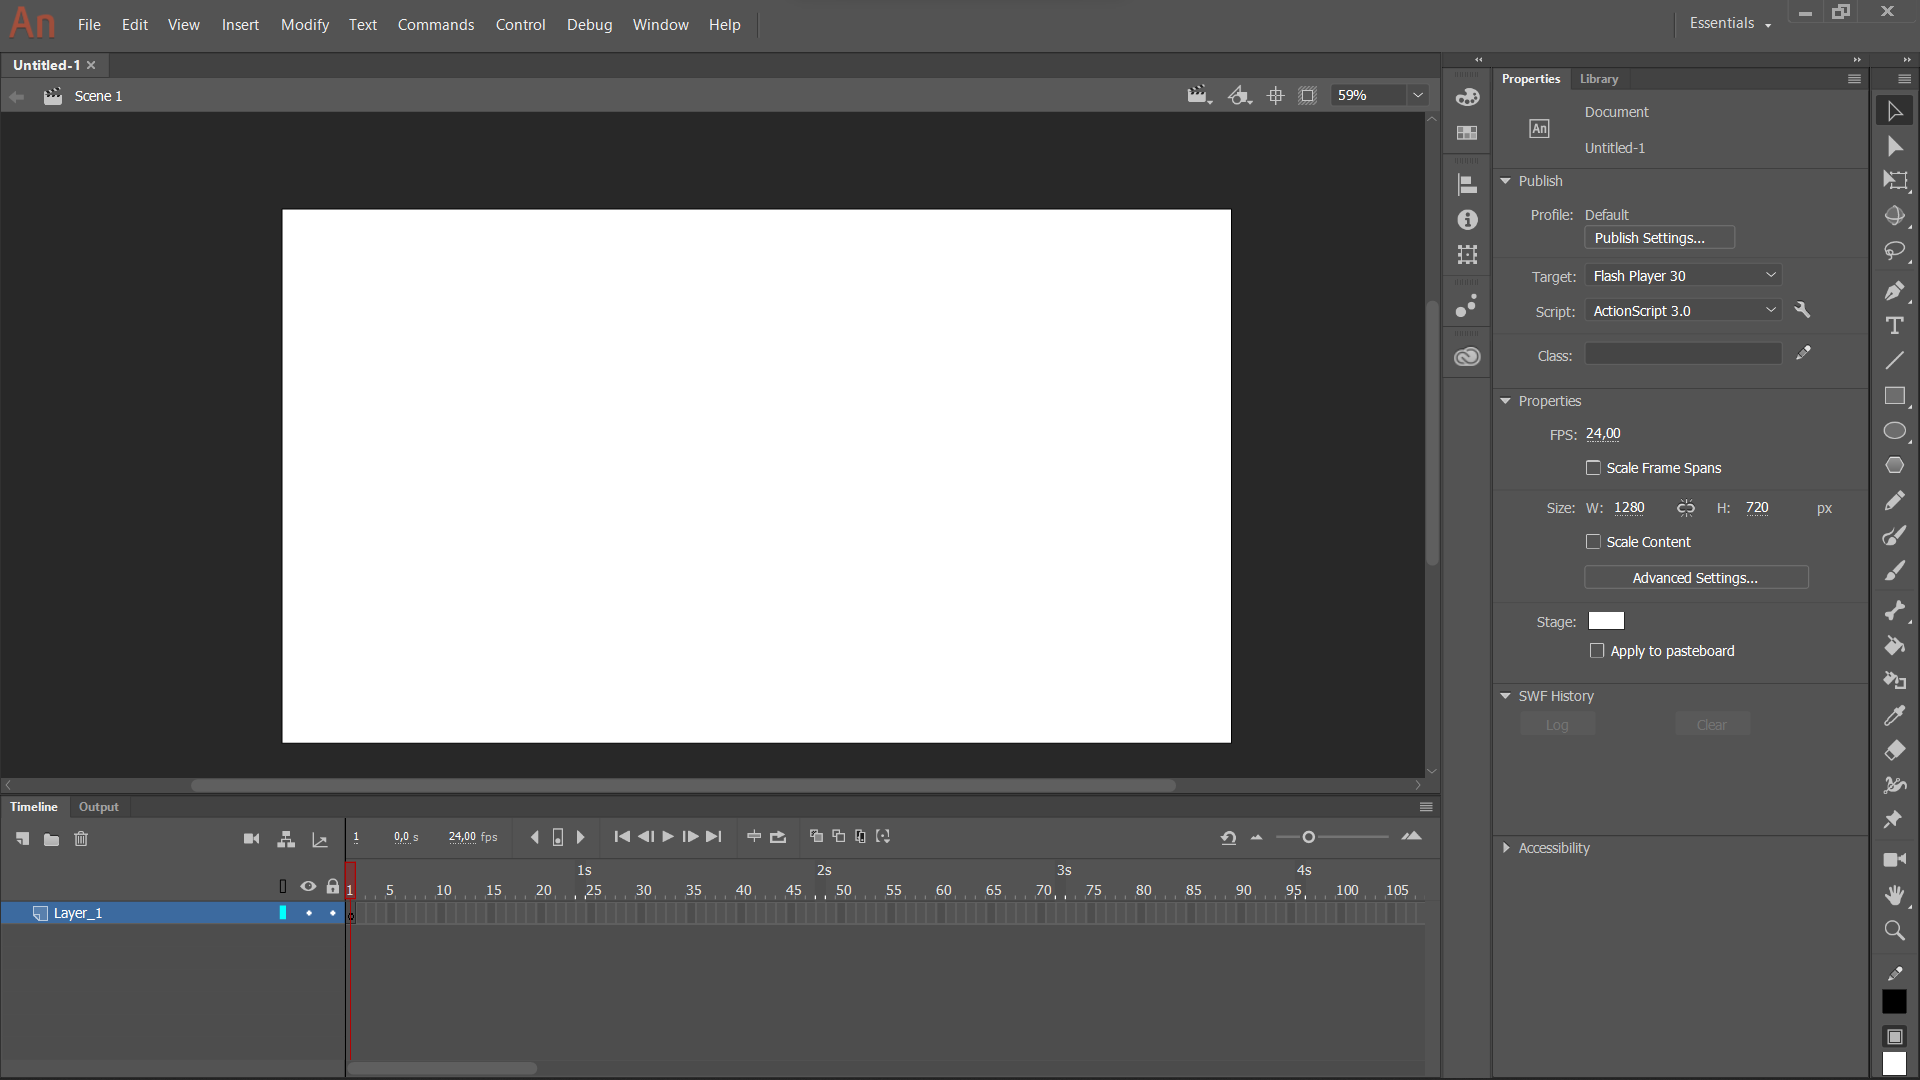Toggle clip content outside stage
Screen dimensions: 1920x1080
[1307, 96]
